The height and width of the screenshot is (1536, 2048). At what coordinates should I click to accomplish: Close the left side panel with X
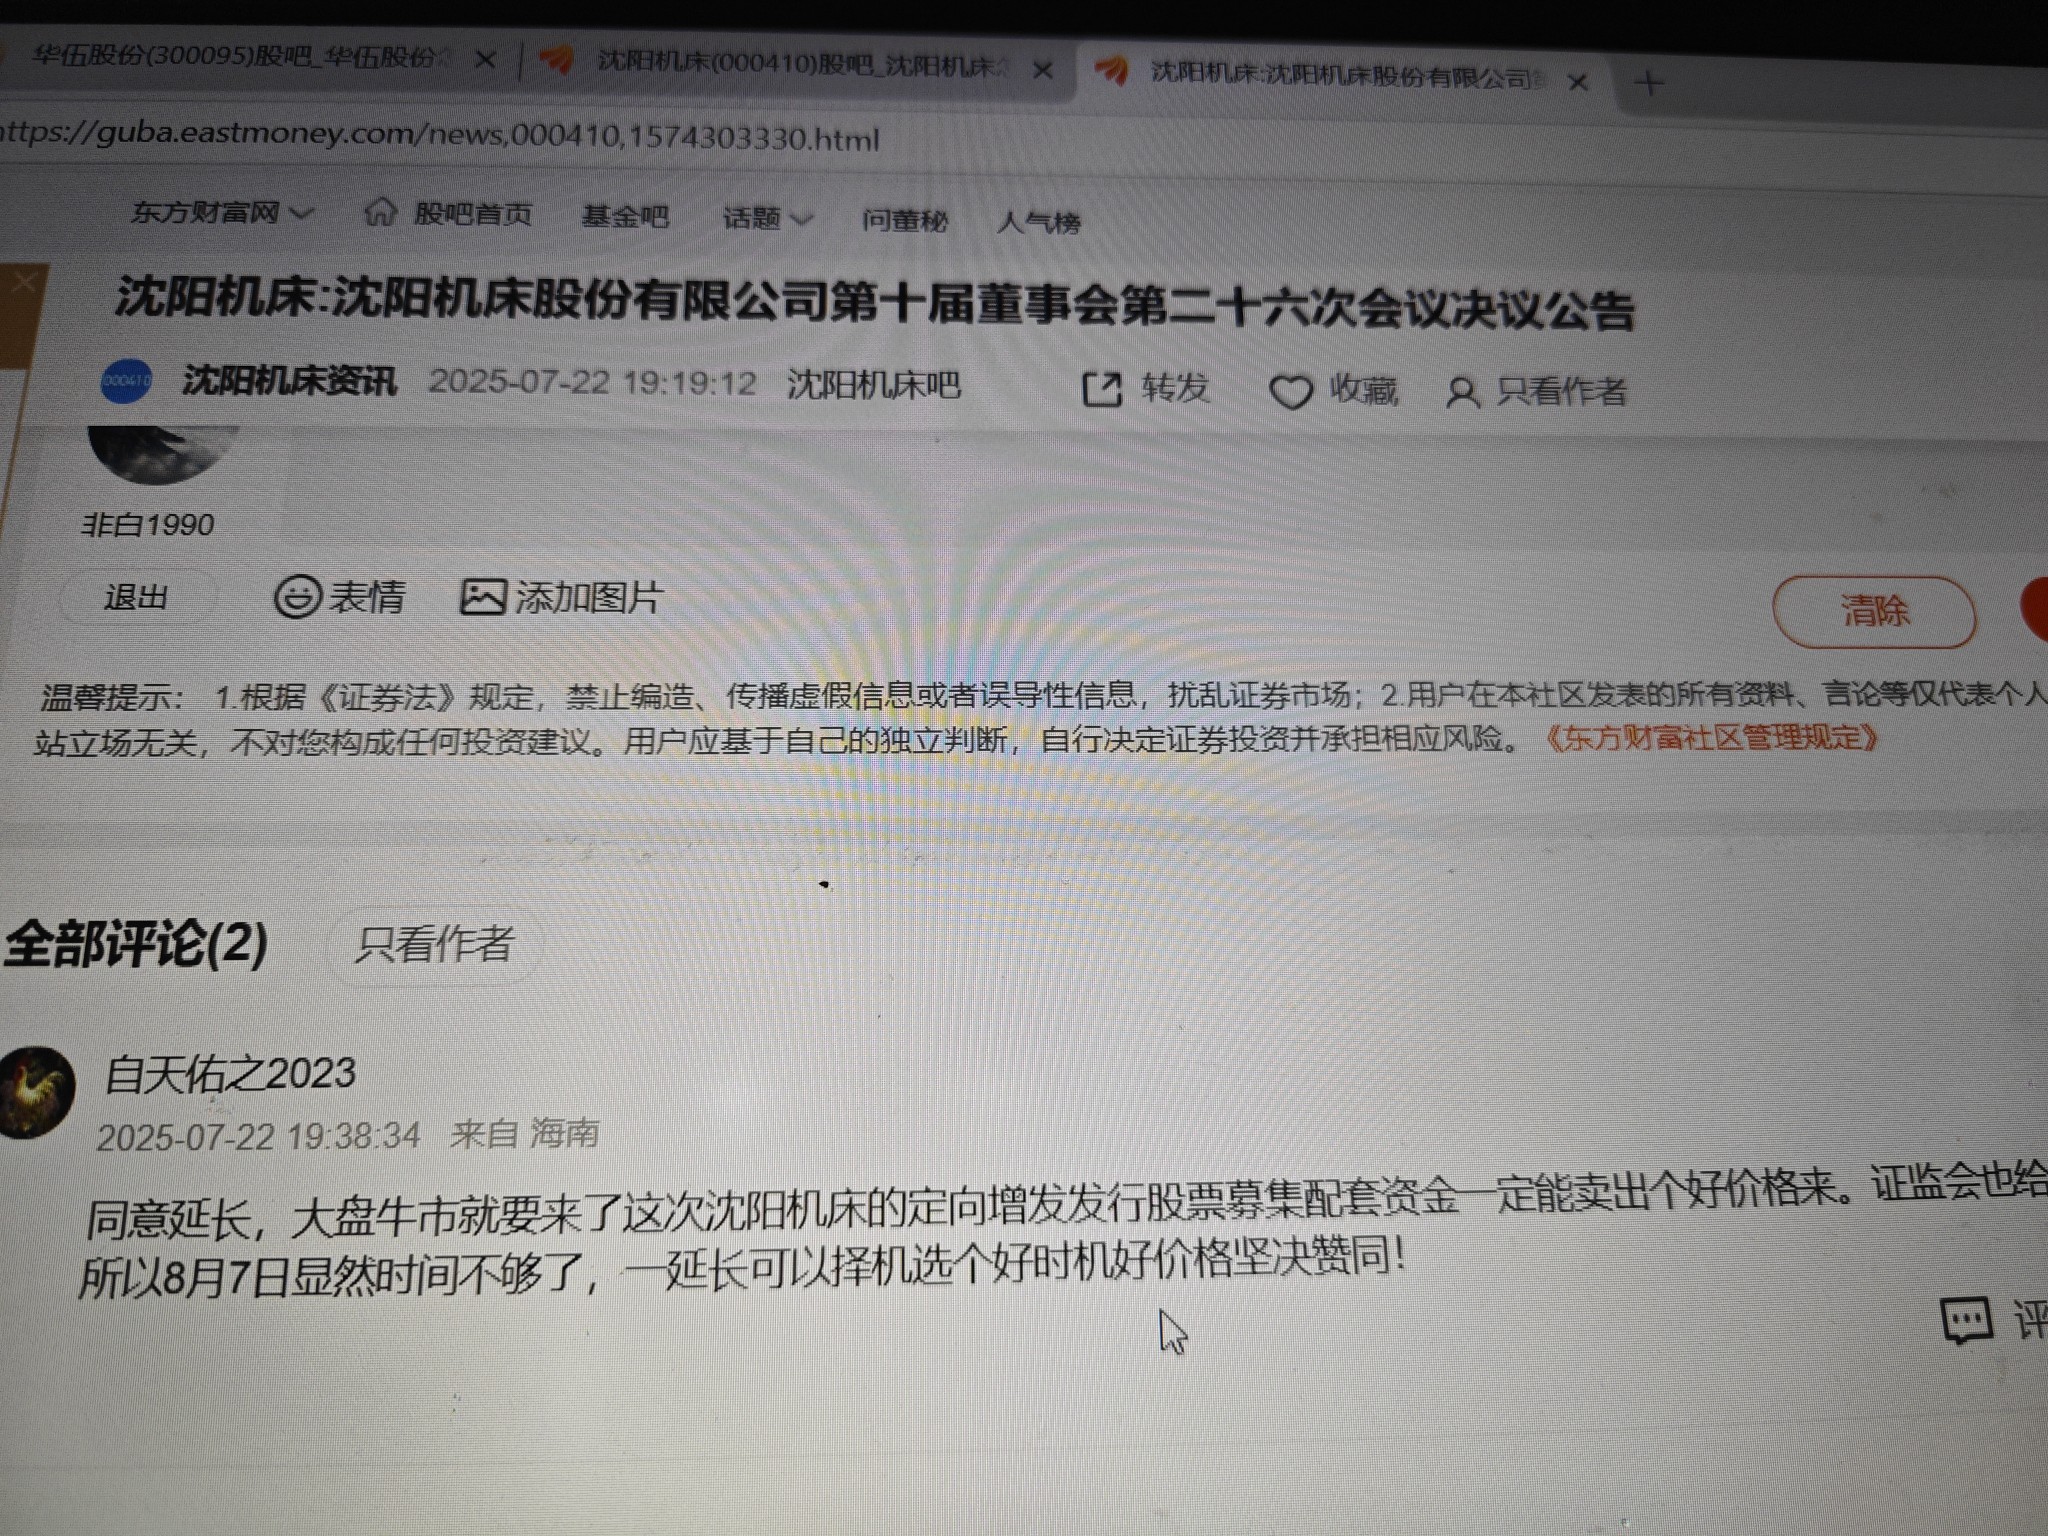[x=24, y=282]
